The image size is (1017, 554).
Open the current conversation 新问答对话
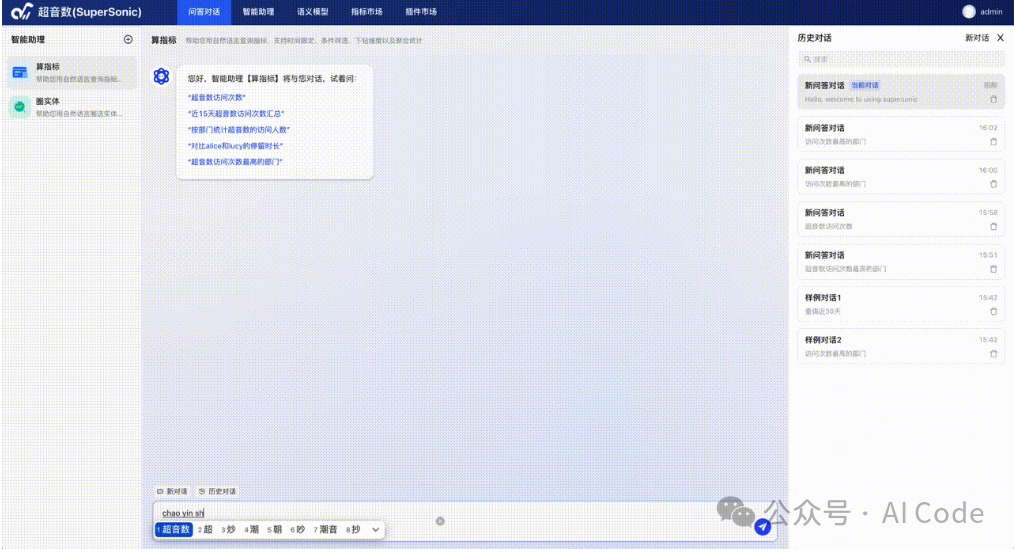pos(901,91)
